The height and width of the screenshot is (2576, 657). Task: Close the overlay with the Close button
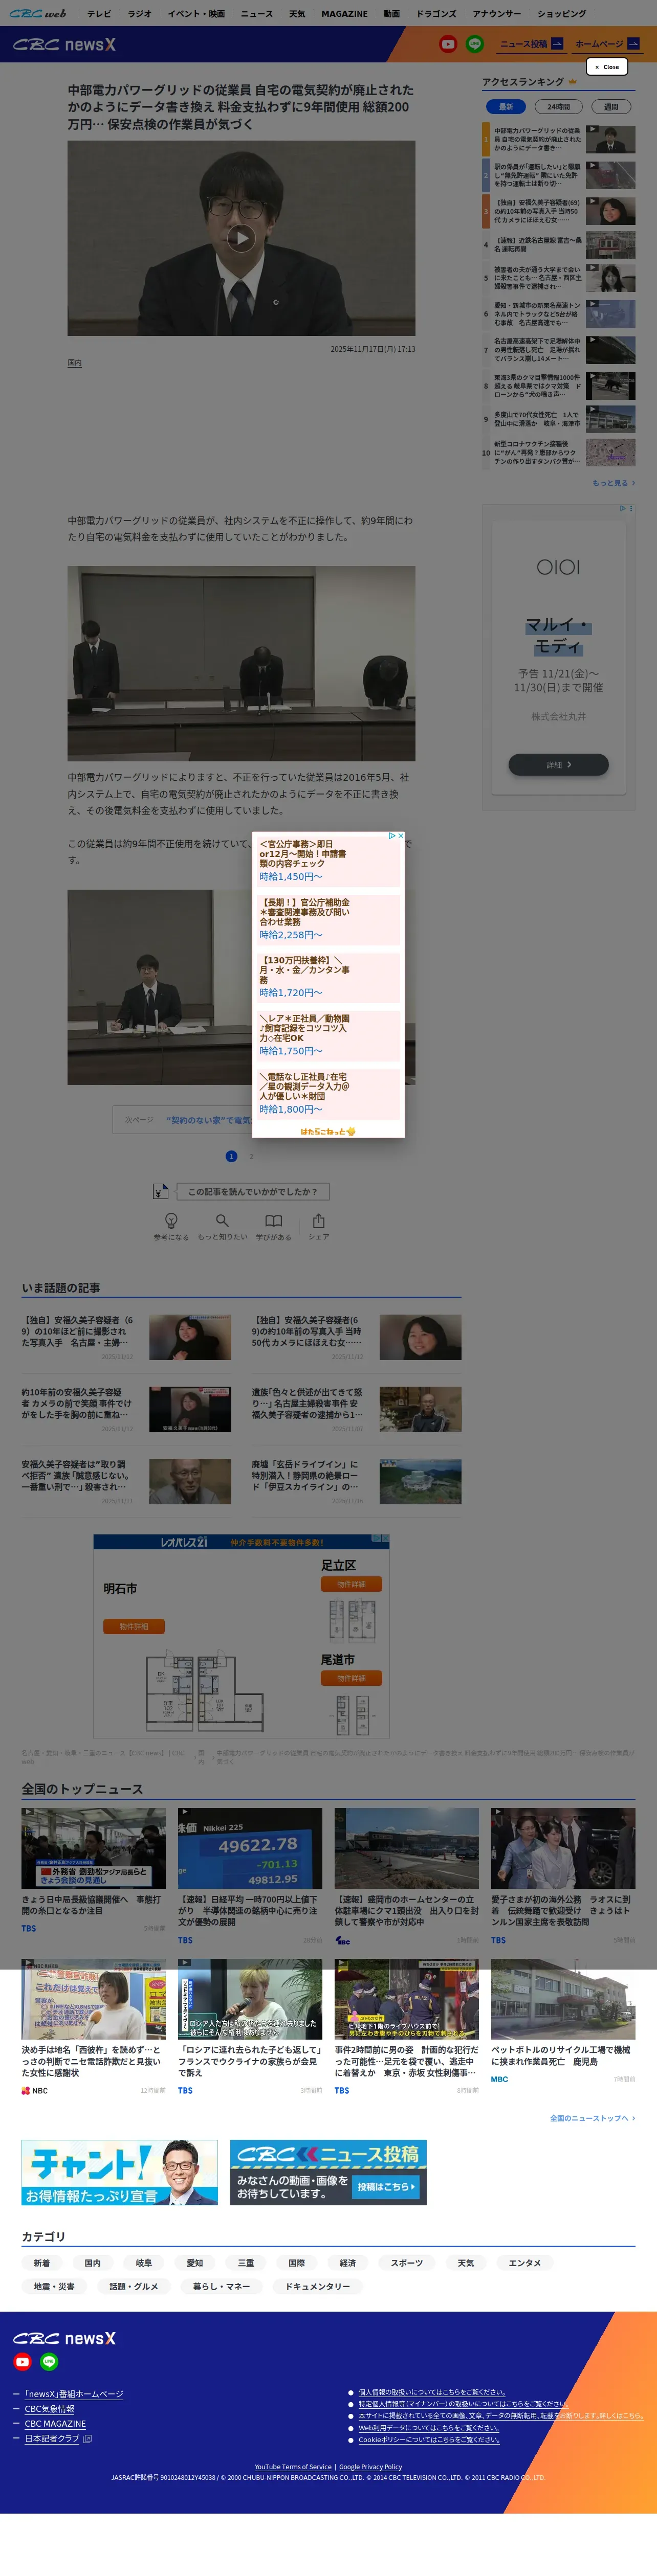(x=607, y=67)
